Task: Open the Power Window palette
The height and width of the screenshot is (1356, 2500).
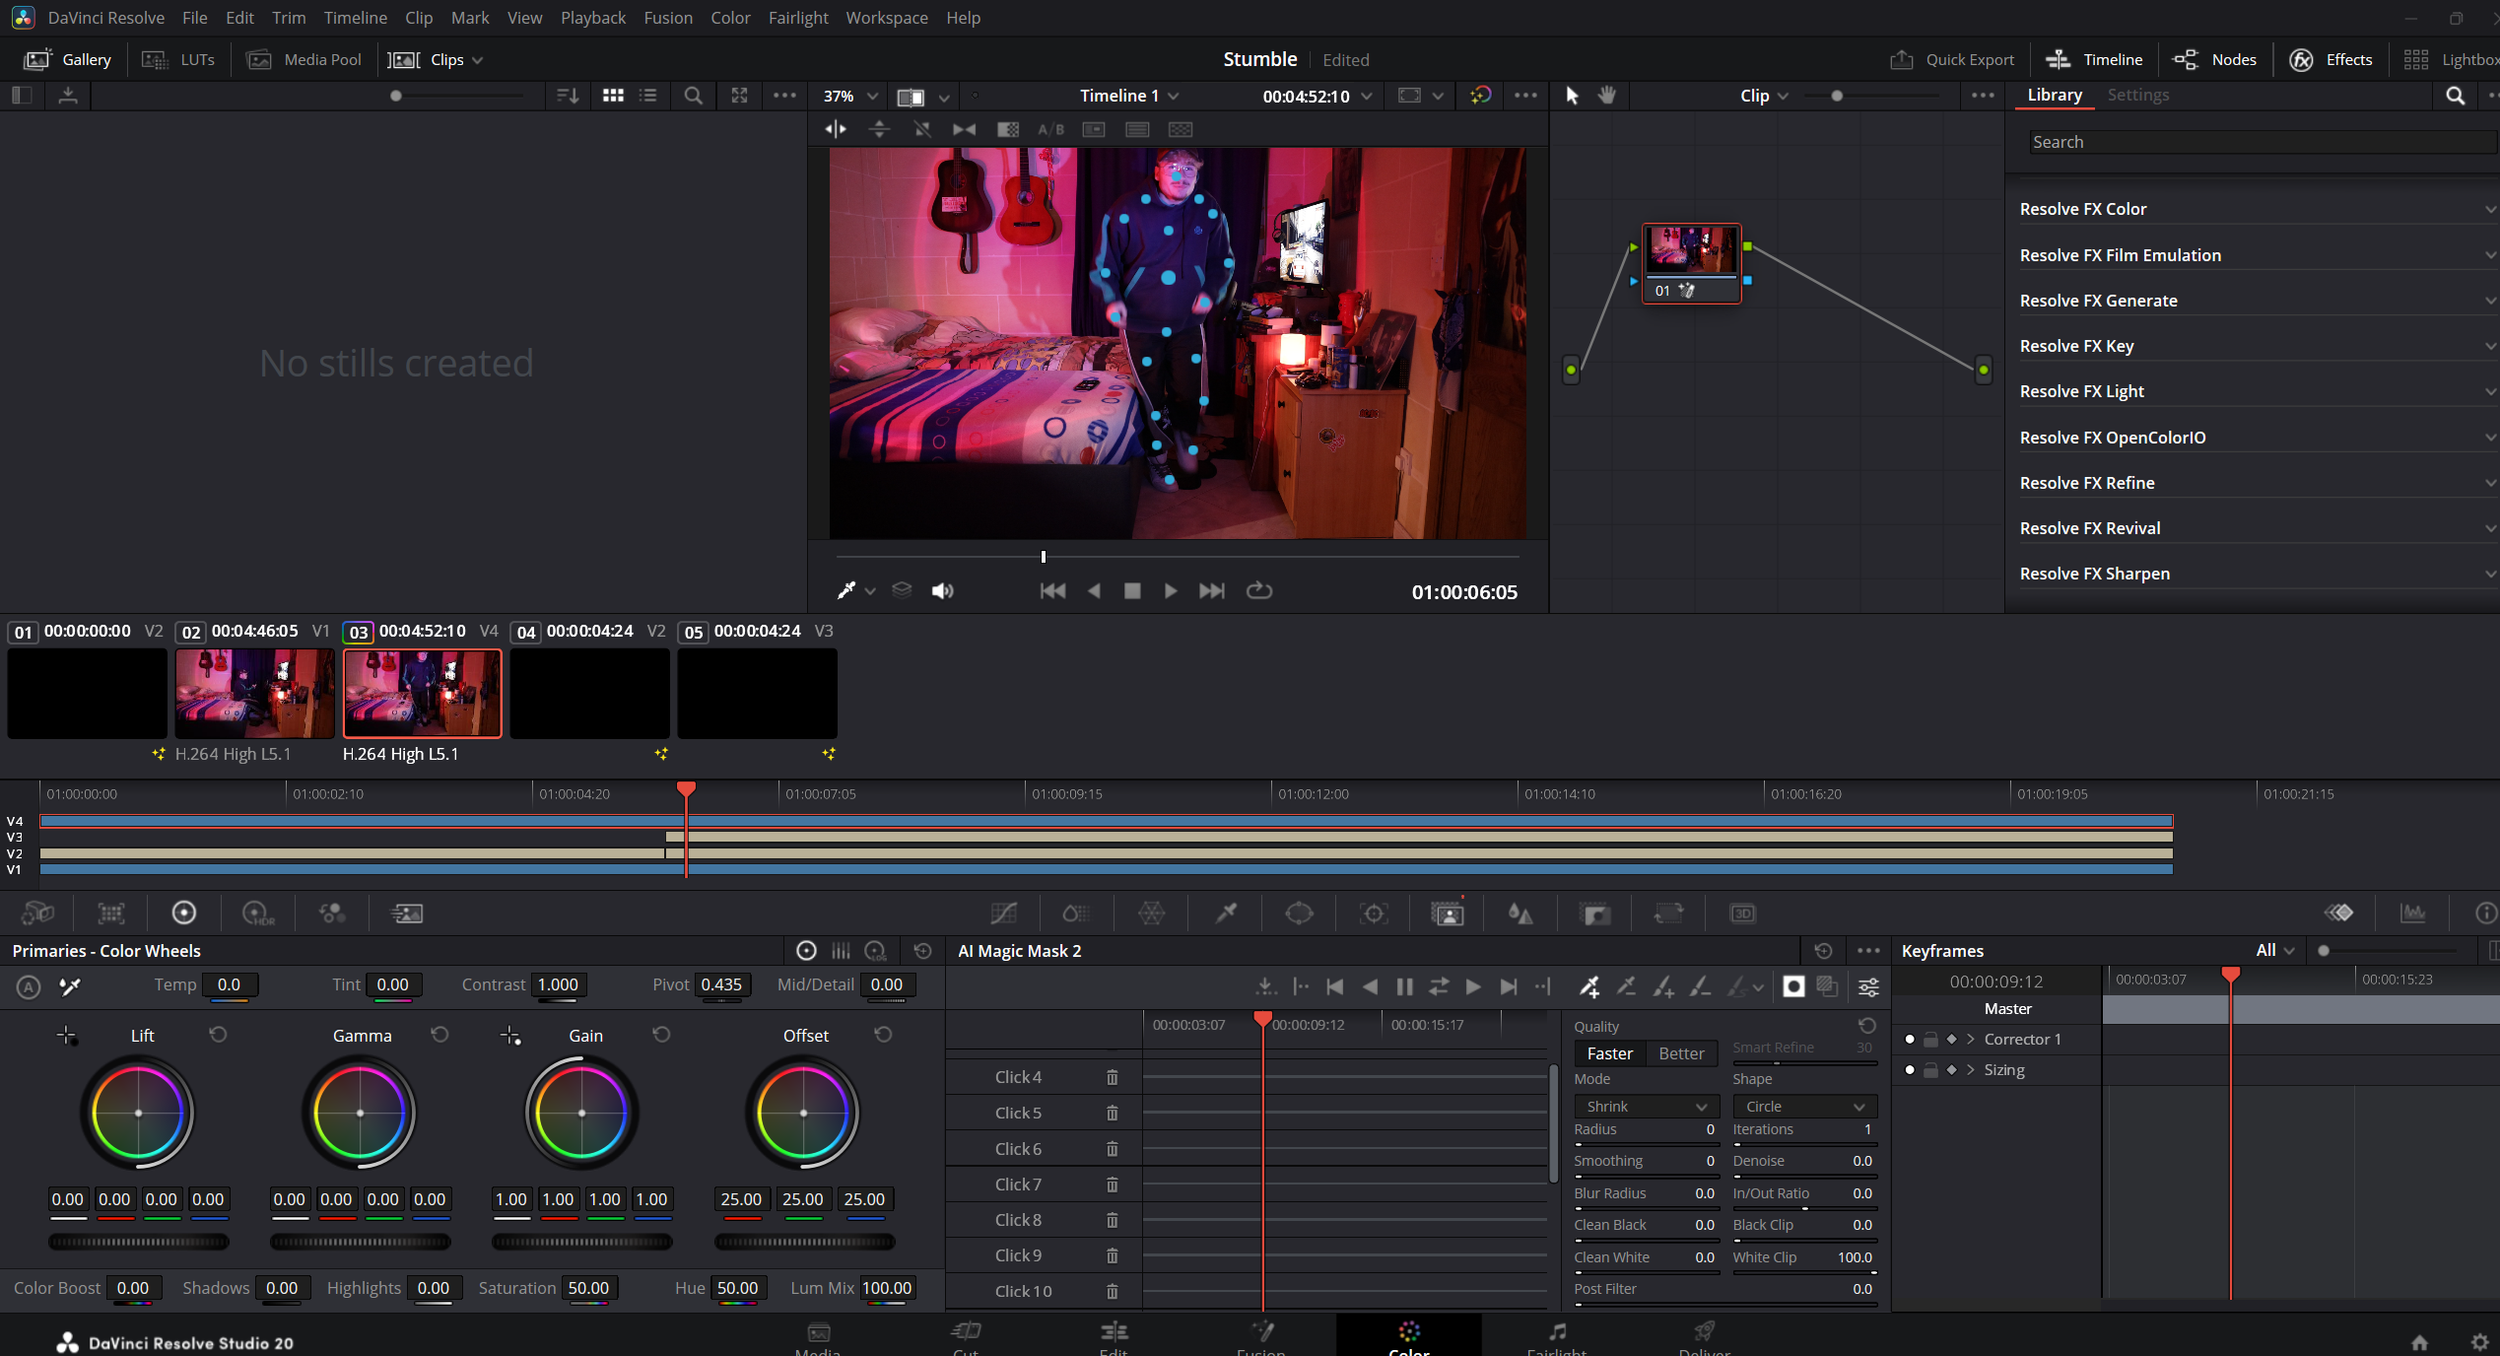Action: 1299,913
